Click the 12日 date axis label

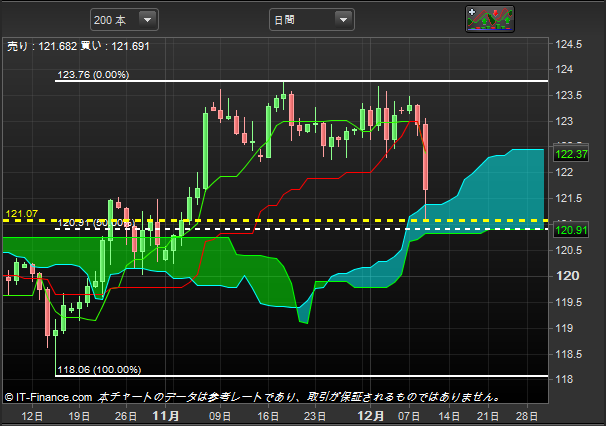tap(32, 416)
